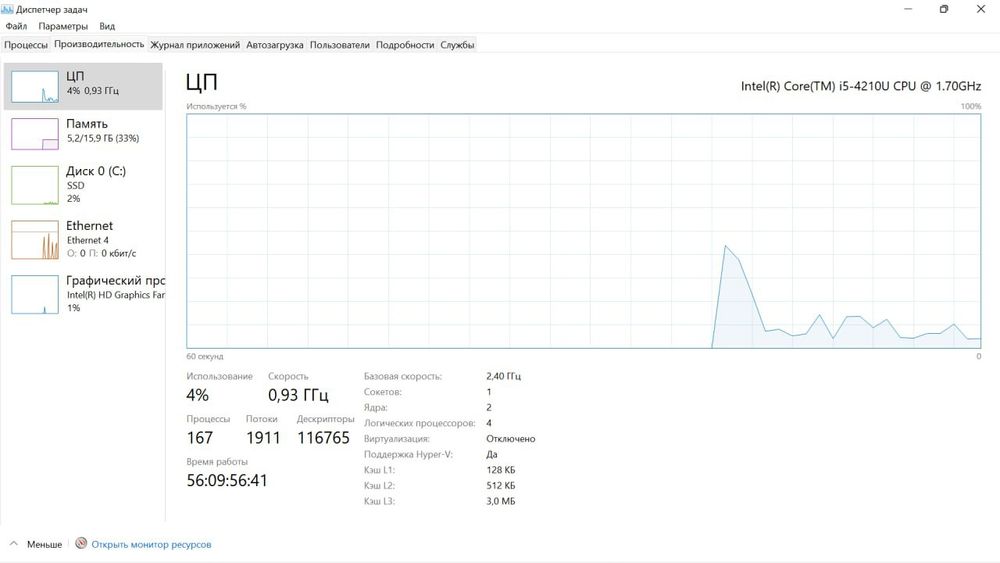The height and width of the screenshot is (563, 1000).
Task: Click Открыть монитор ресурсов link
Action: pos(151,545)
